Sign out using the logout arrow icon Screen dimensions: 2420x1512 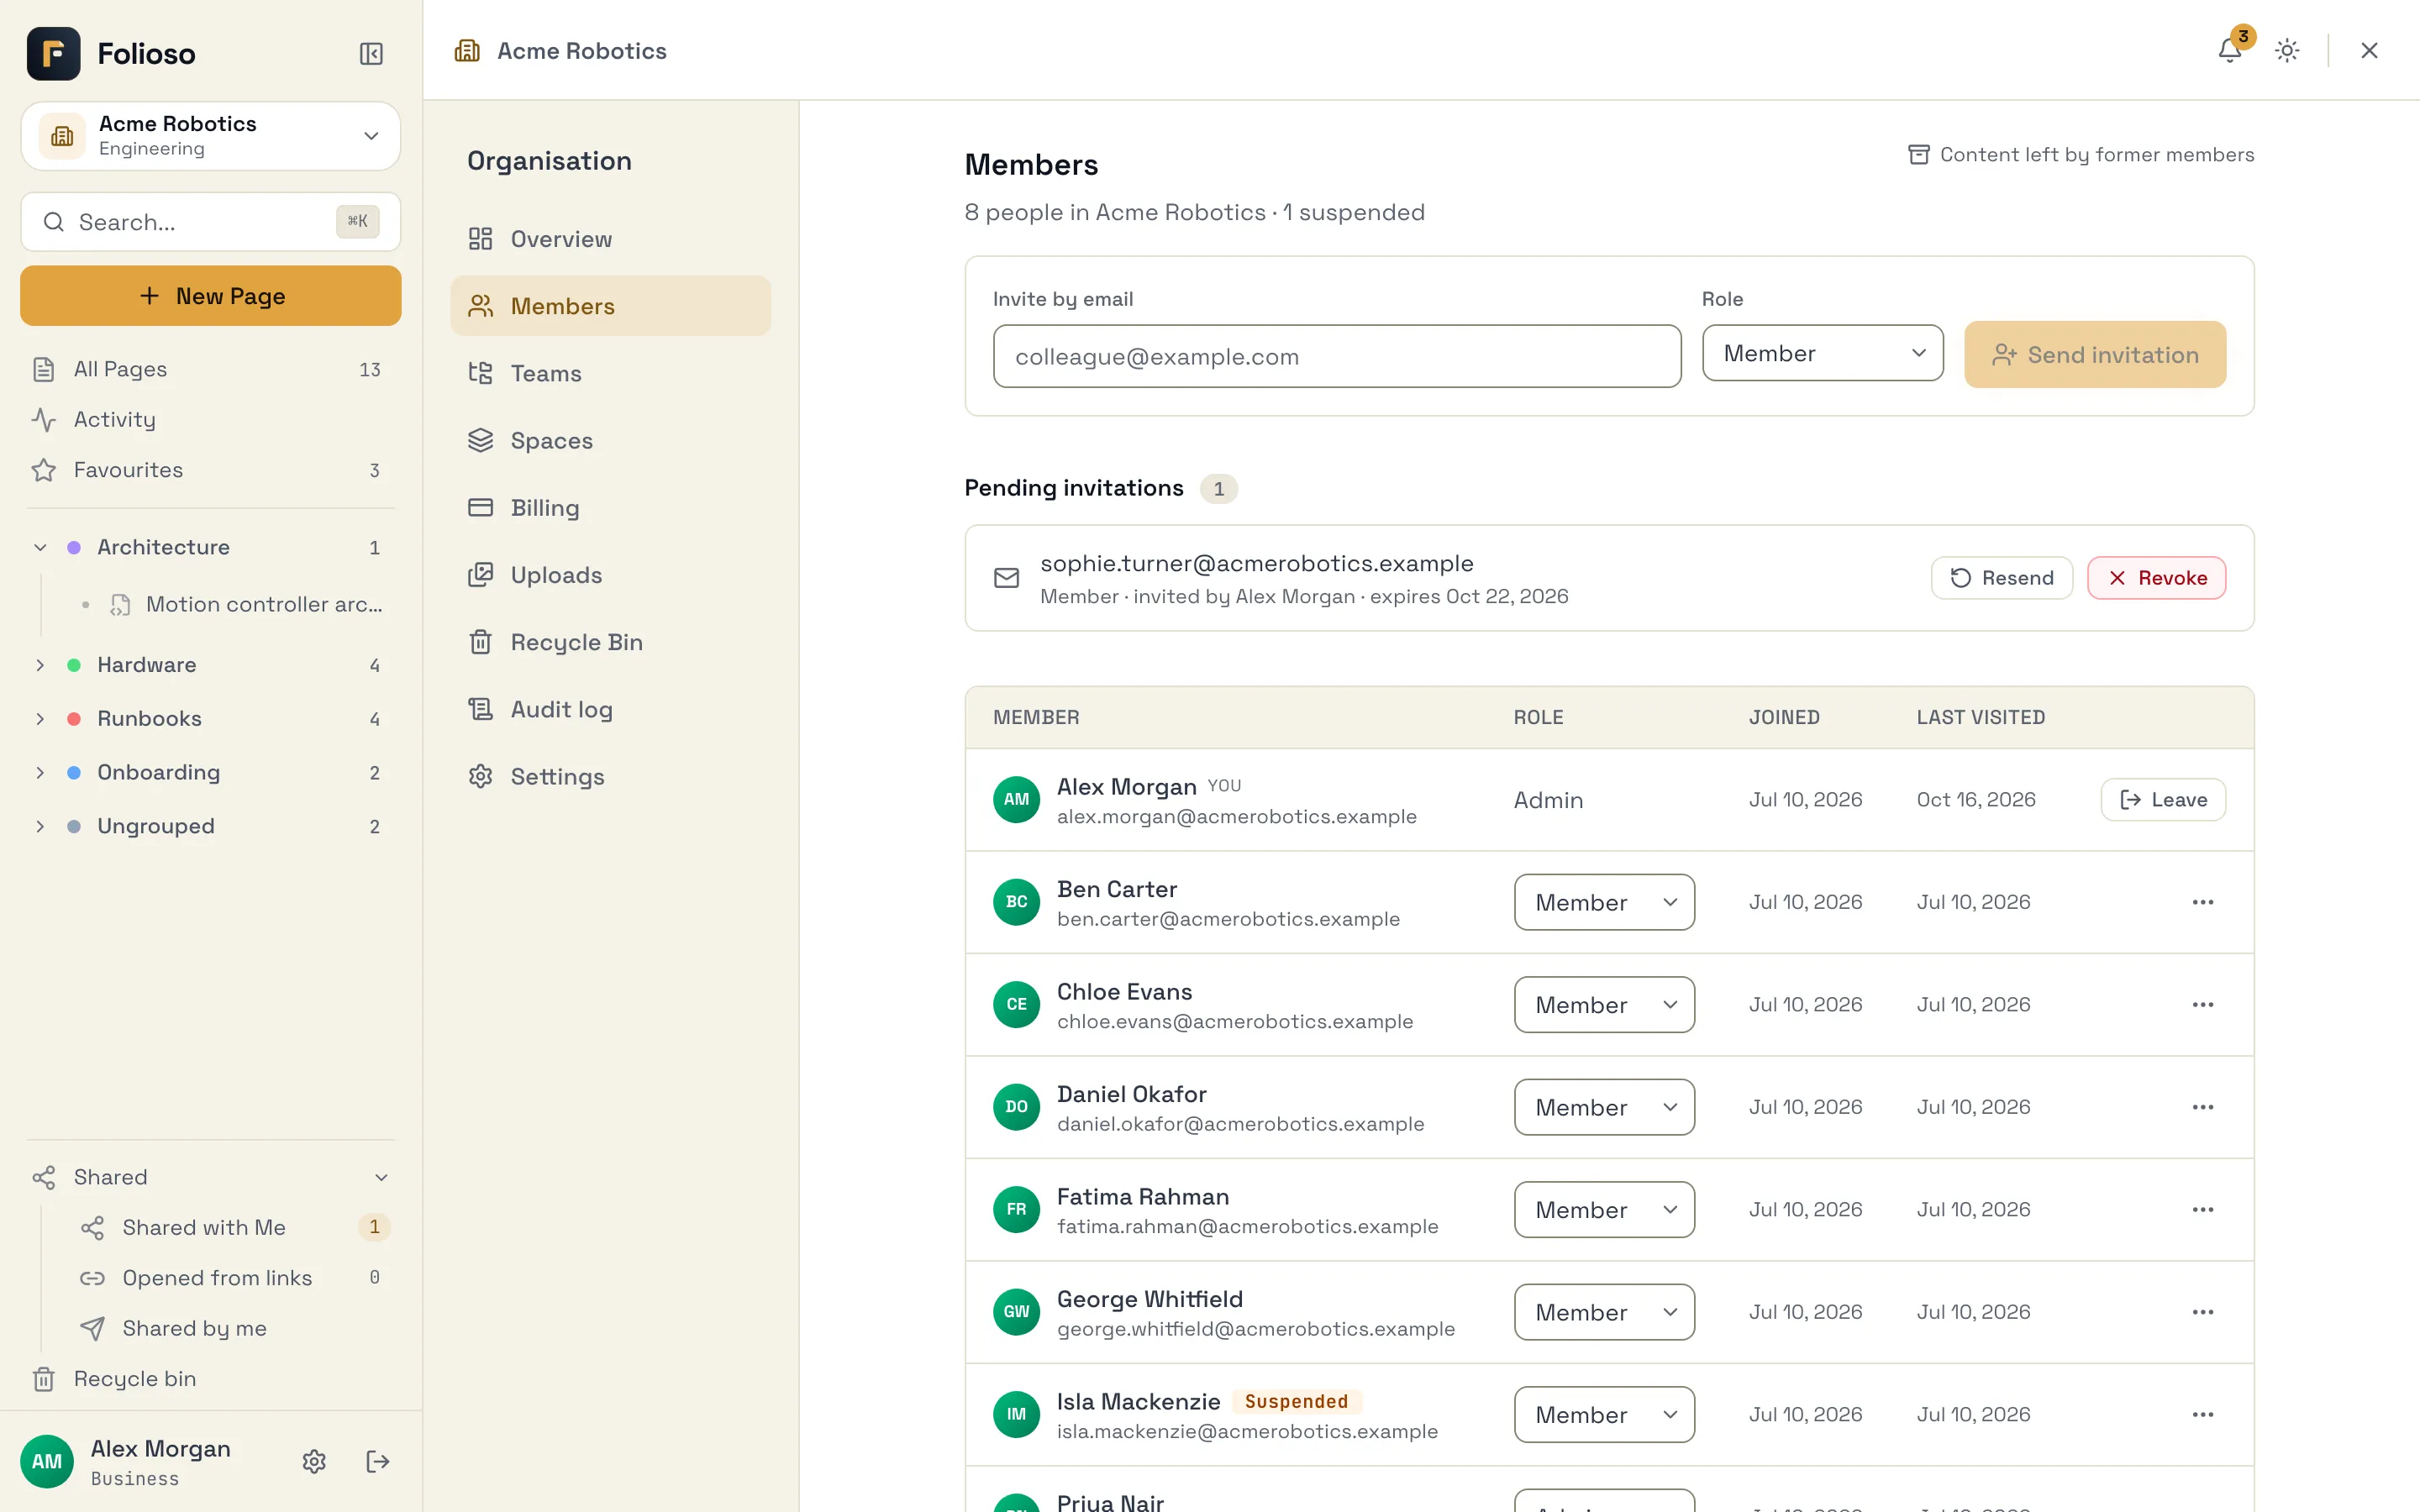(377, 1461)
